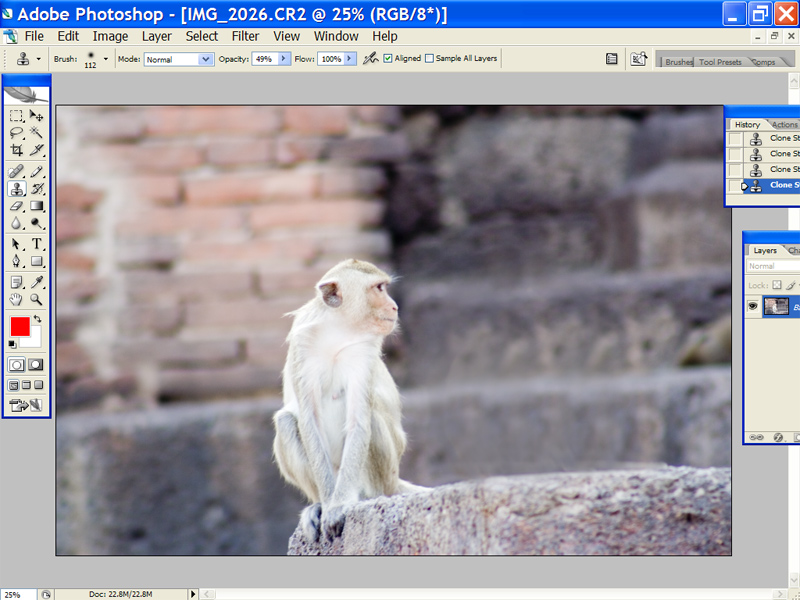Screen dimensions: 800x600
Task: Activate the Hand tool
Action: (16, 299)
